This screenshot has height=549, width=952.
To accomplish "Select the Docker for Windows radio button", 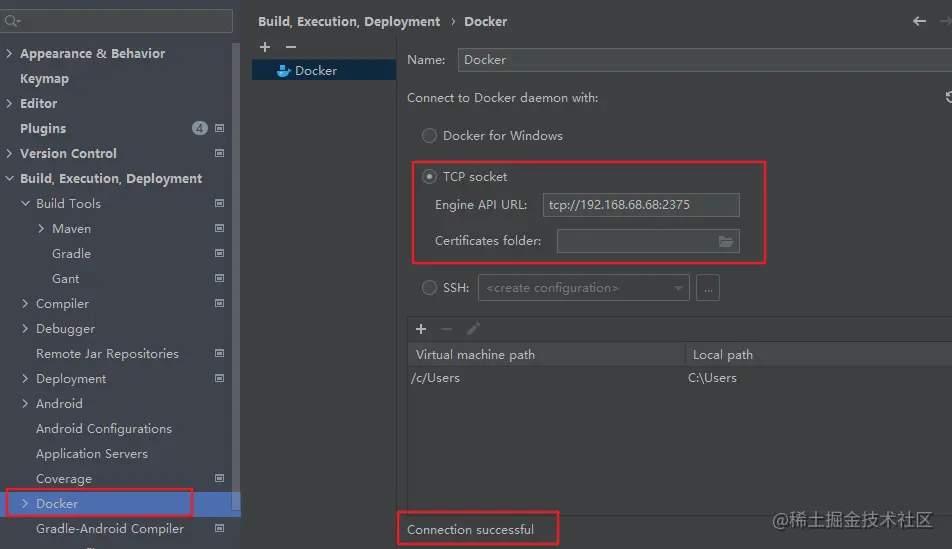I will coord(429,135).
